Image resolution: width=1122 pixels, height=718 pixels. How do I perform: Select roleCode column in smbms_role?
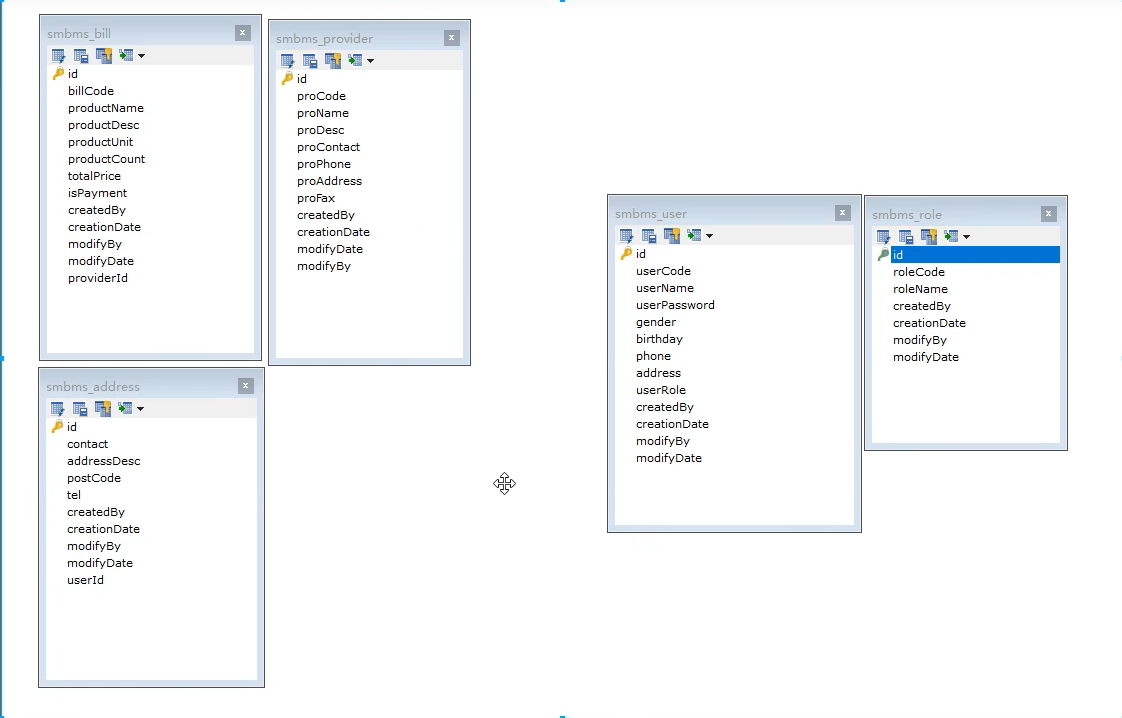pyautogui.click(x=919, y=272)
